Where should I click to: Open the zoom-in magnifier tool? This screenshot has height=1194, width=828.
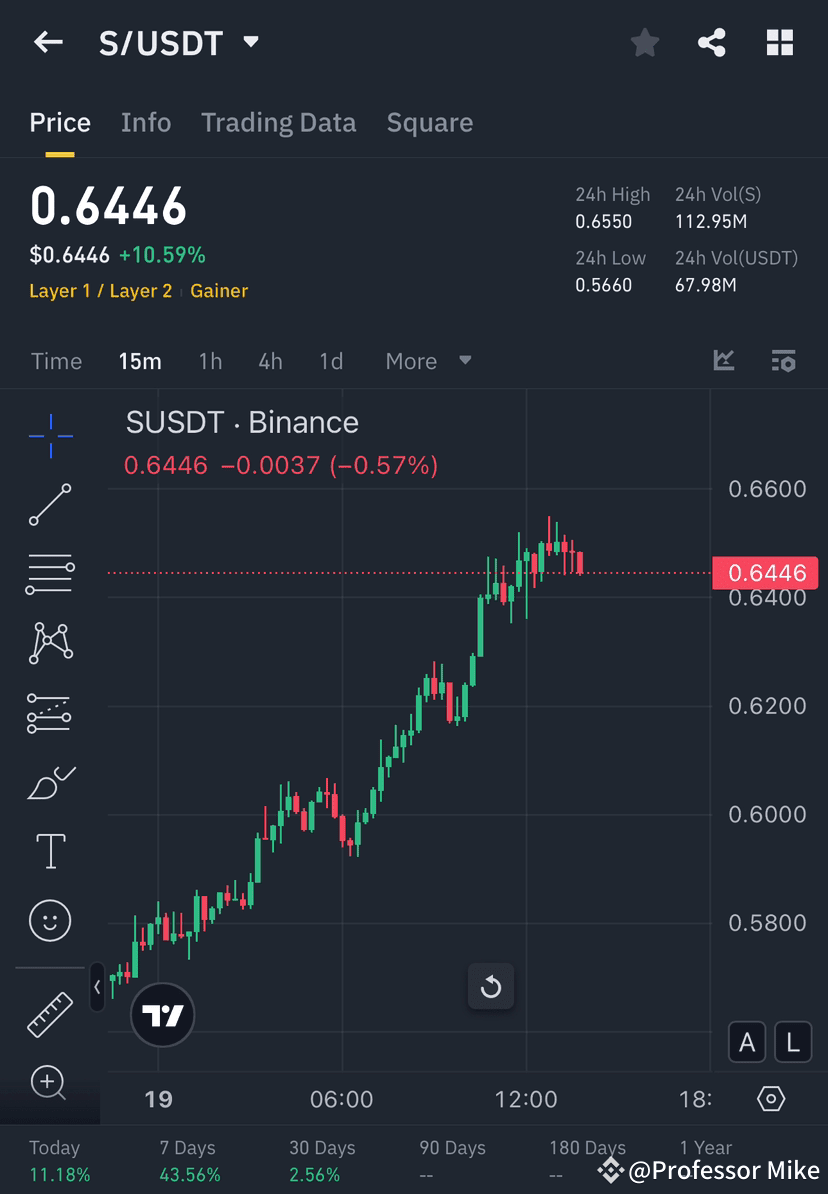pyautogui.click(x=50, y=1083)
